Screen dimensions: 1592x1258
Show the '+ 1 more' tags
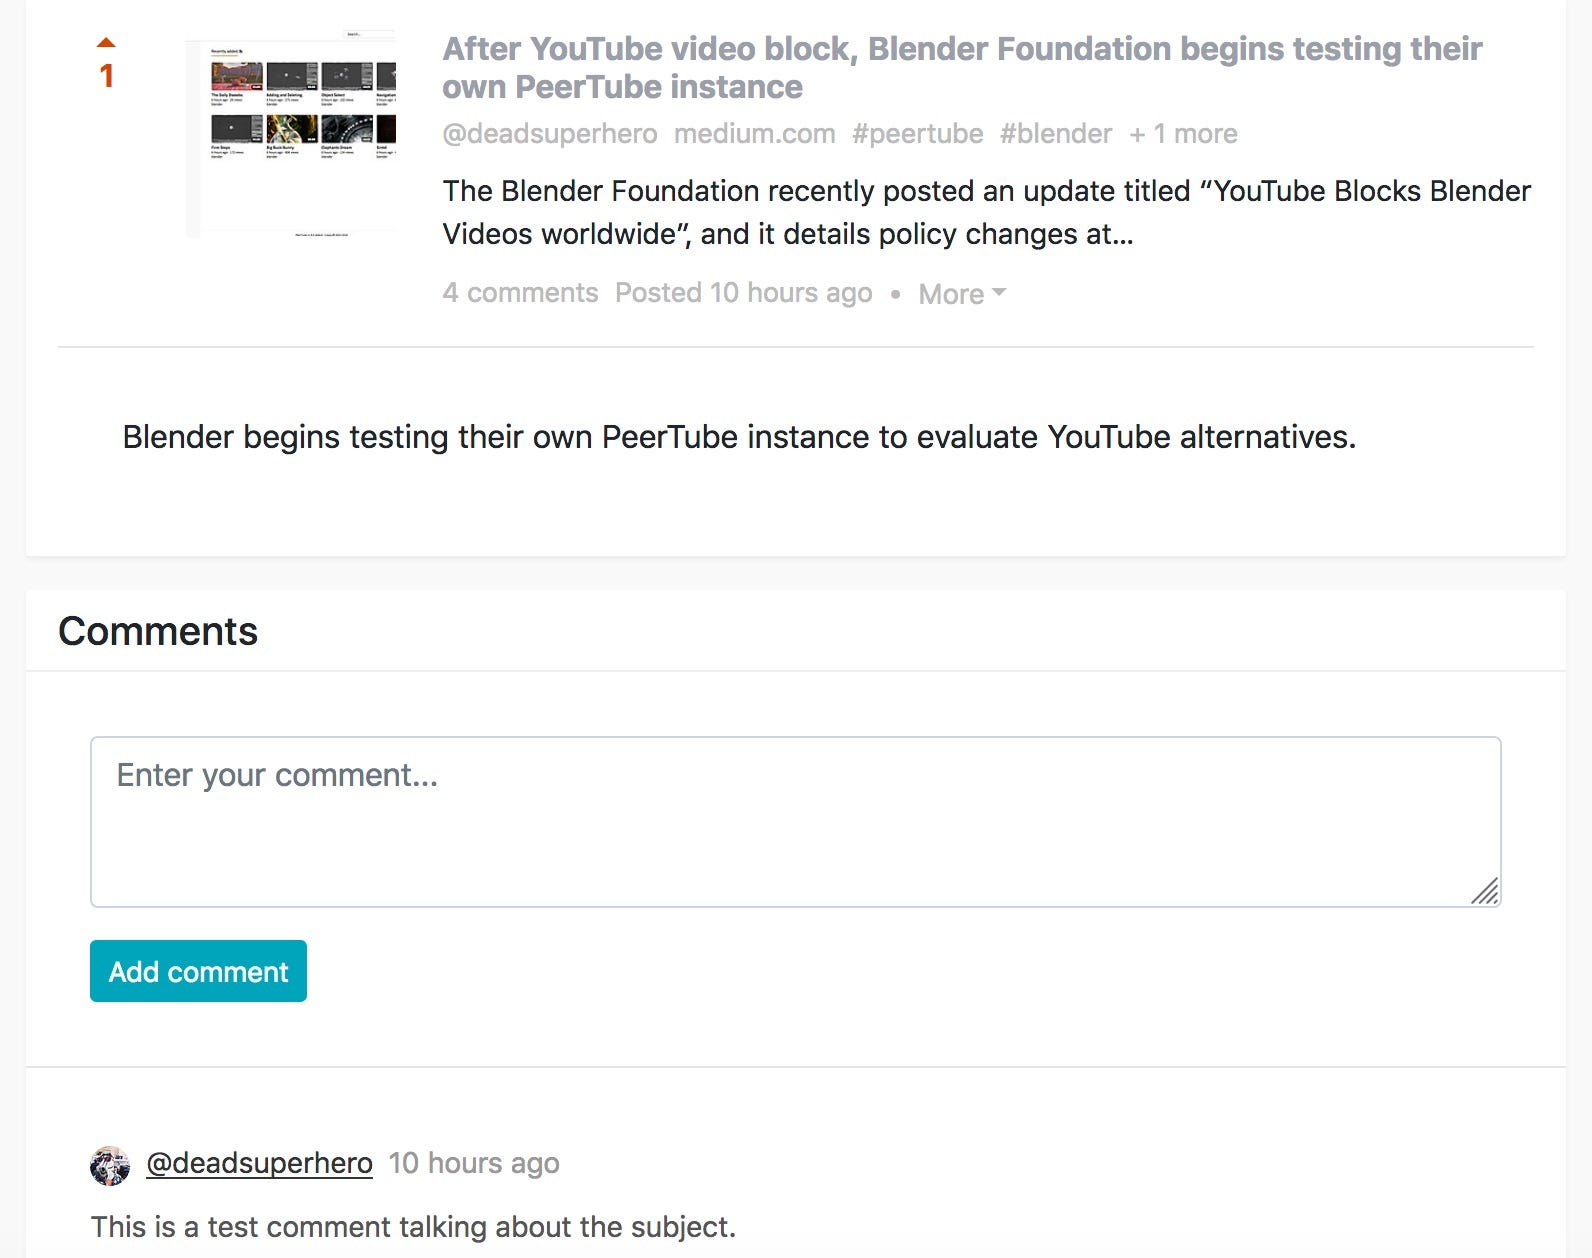pos(1183,134)
